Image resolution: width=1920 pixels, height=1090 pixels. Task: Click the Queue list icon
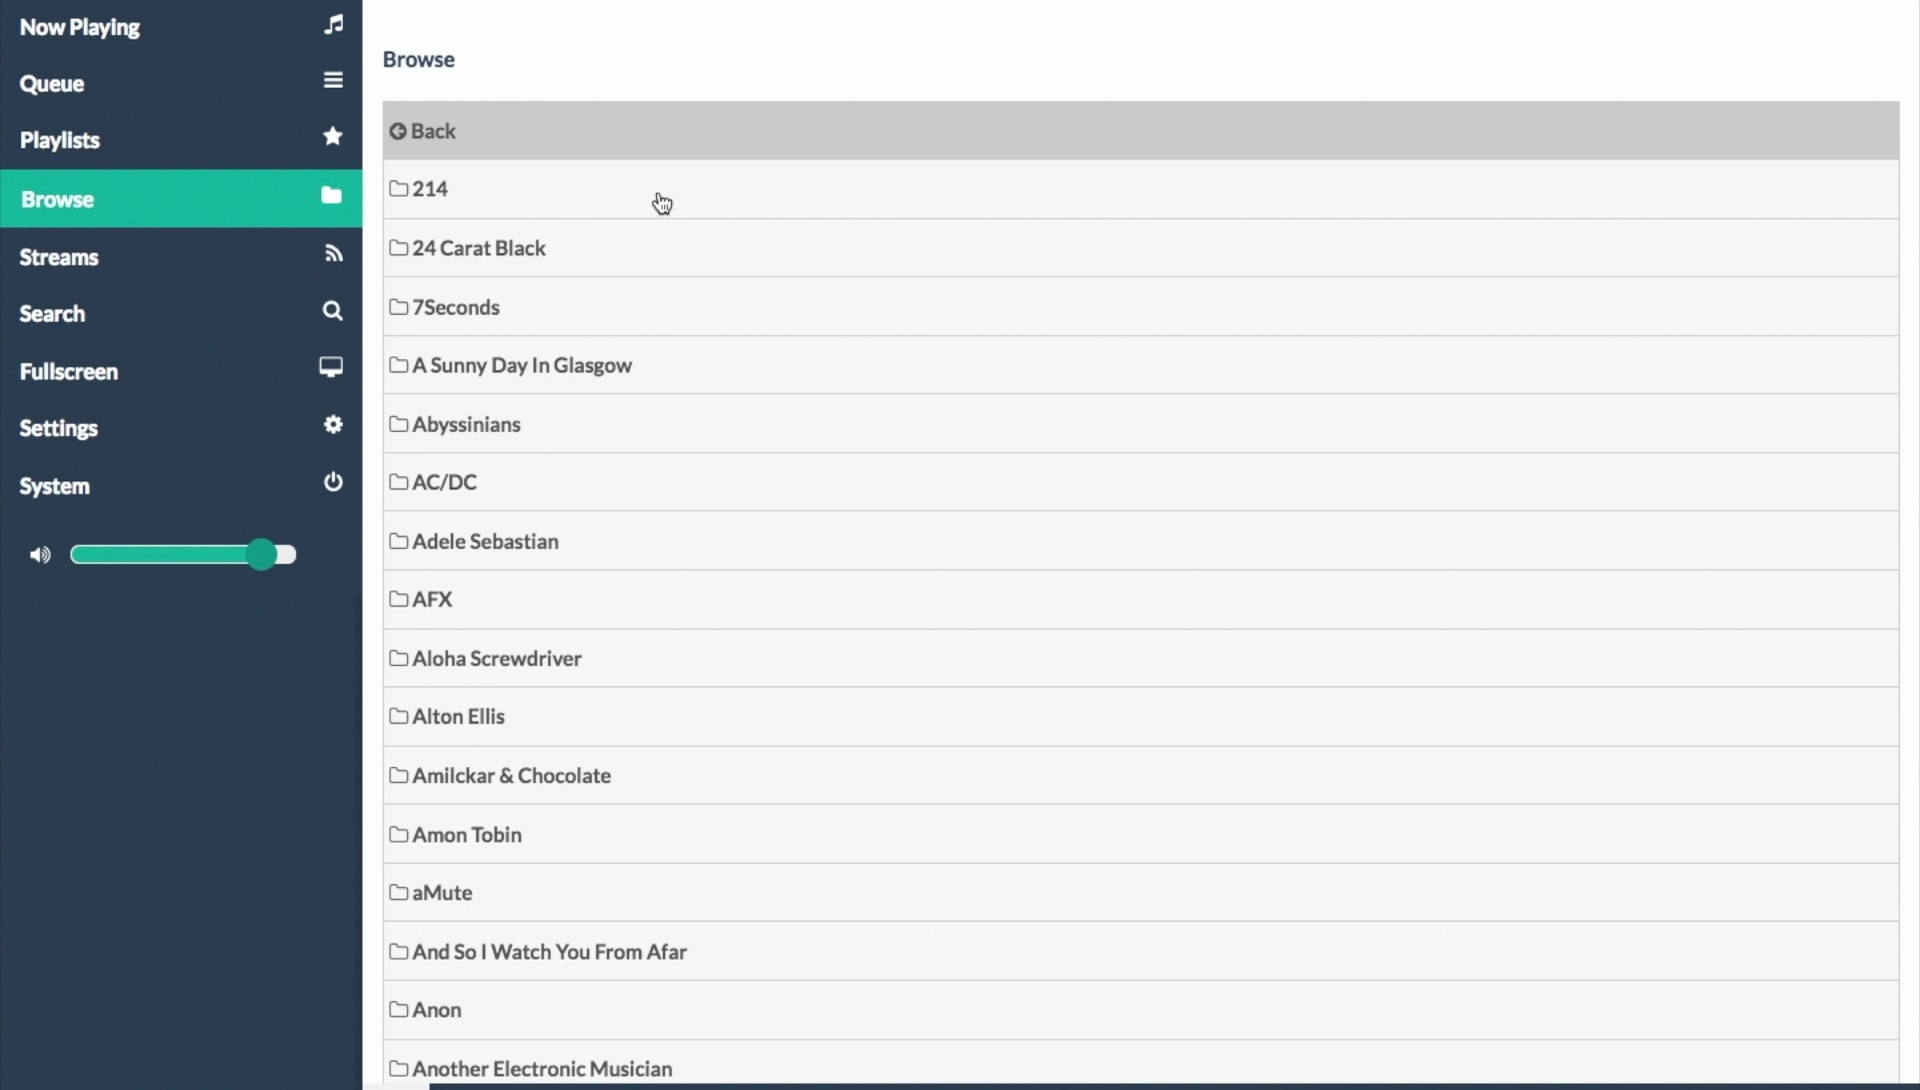coord(333,80)
